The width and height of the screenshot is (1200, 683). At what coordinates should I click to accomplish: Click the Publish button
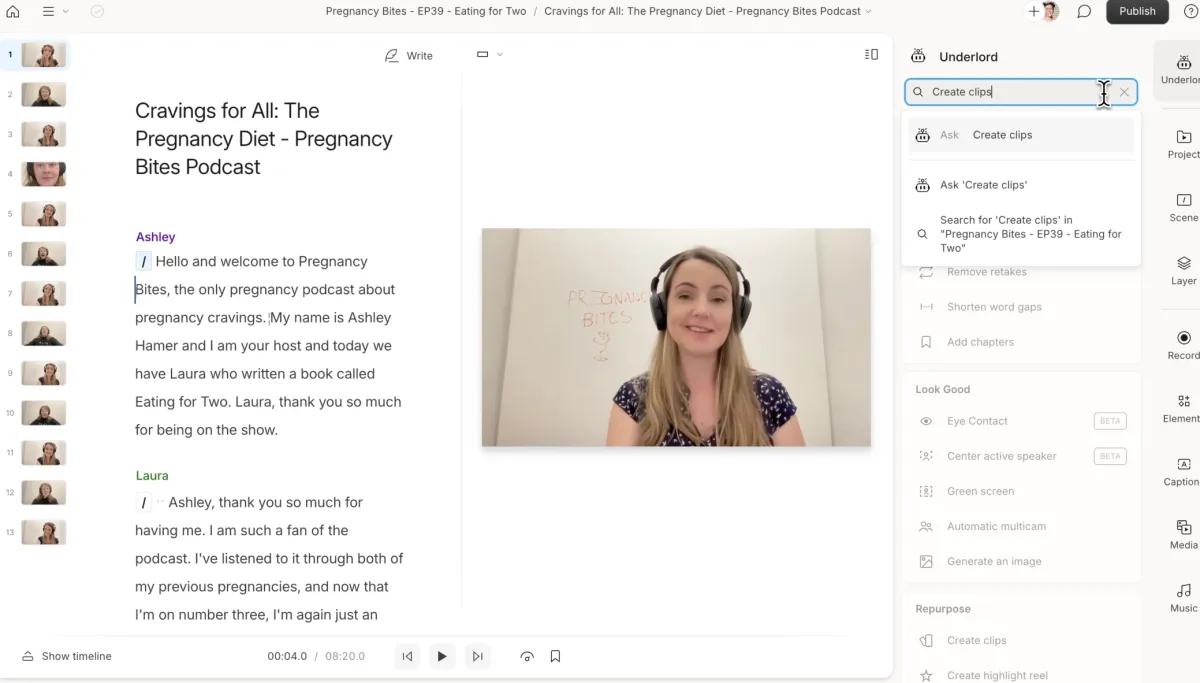[x=1137, y=11]
